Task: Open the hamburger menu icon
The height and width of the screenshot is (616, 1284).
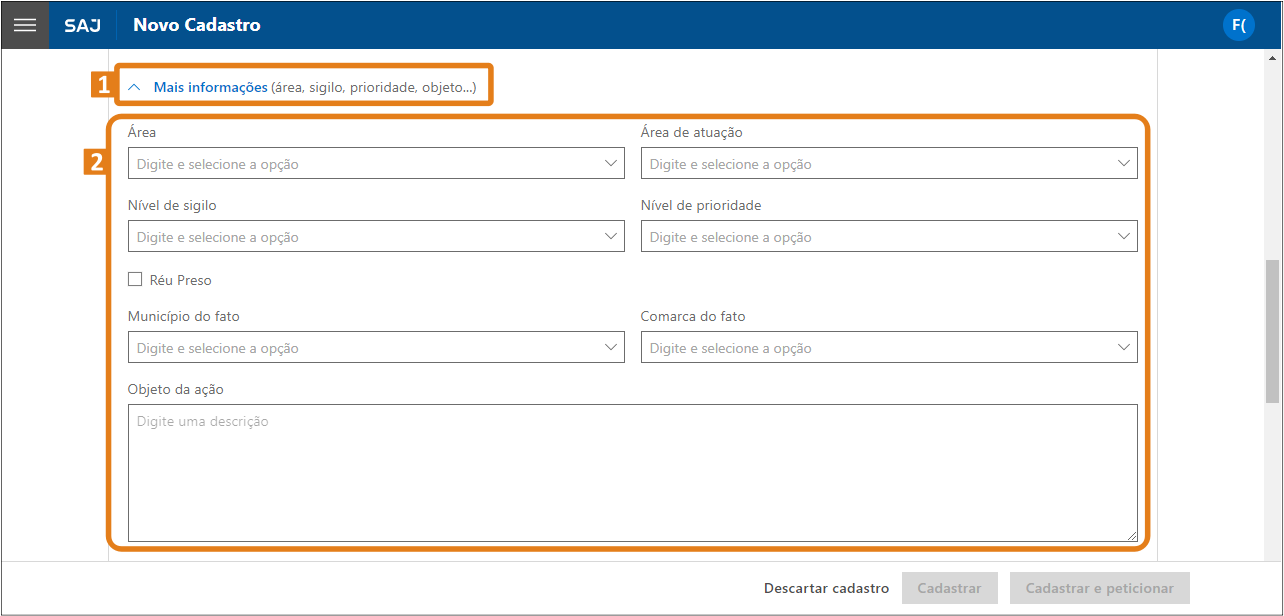Action: (x=25, y=25)
